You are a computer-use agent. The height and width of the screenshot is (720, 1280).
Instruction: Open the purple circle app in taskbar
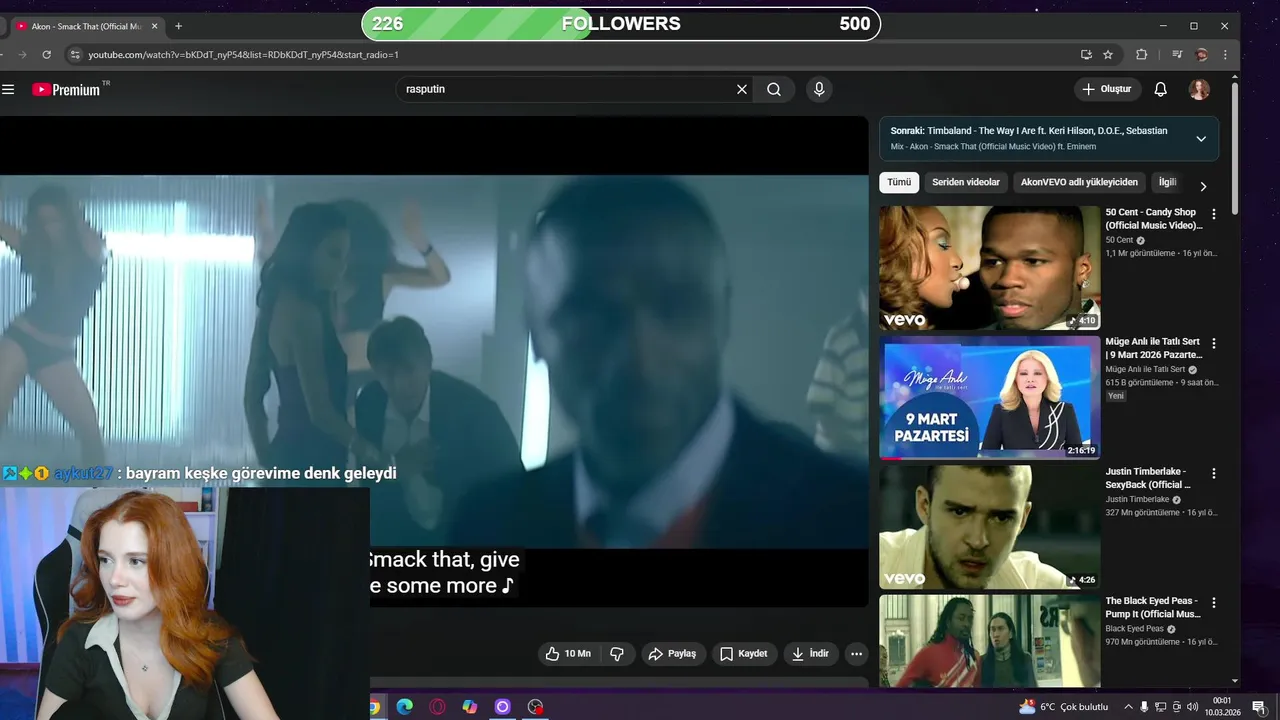(503, 707)
